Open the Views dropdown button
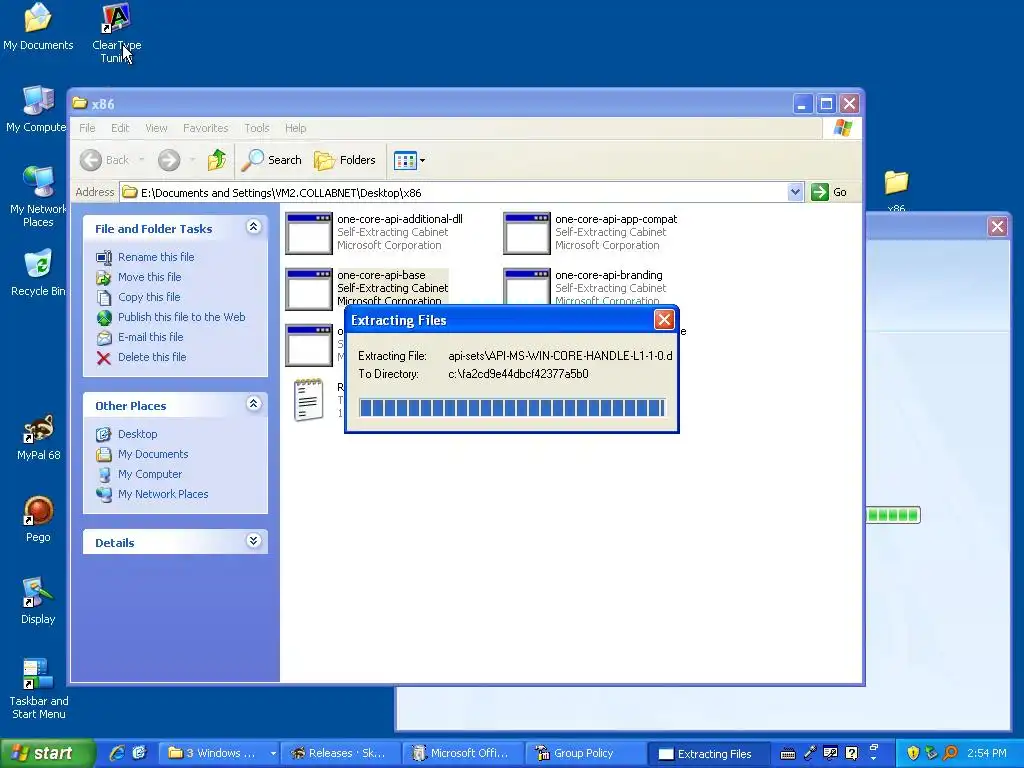Image resolution: width=1024 pixels, height=768 pixels. click(x=409, y=160)
